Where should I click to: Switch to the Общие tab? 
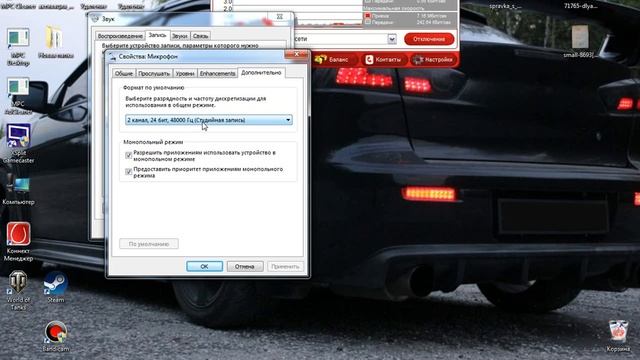(x=124, y=73)
